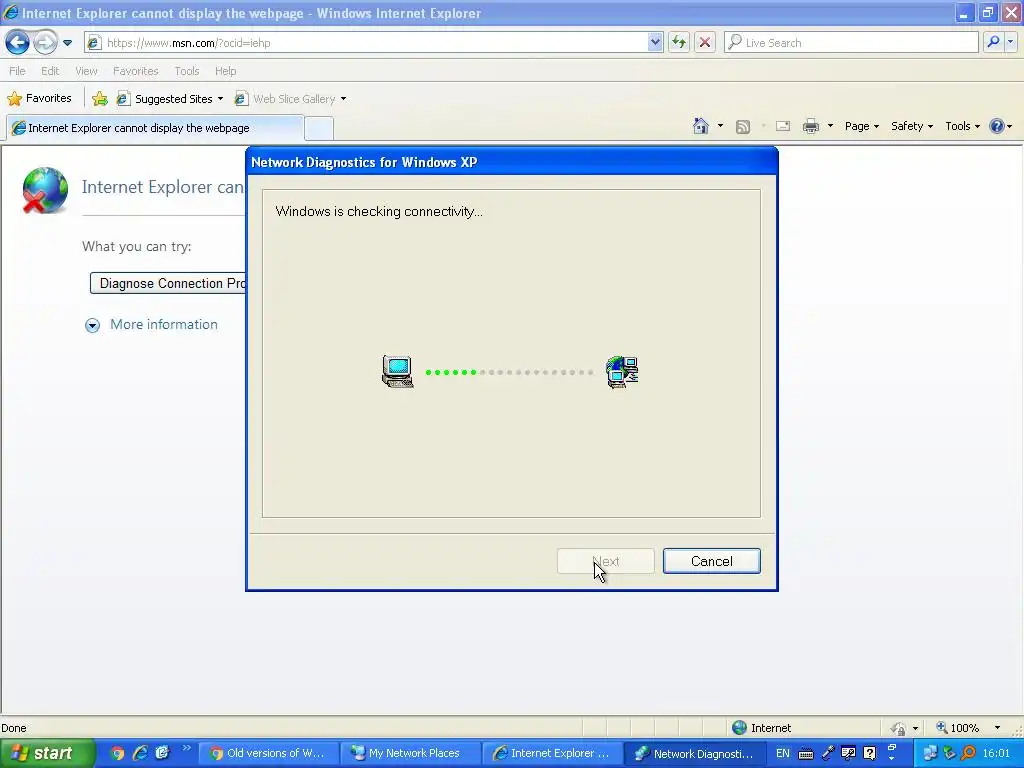Open the search provider options dropdown
The height and width of the screenshot is (768, 1024).
point(1010,43)
